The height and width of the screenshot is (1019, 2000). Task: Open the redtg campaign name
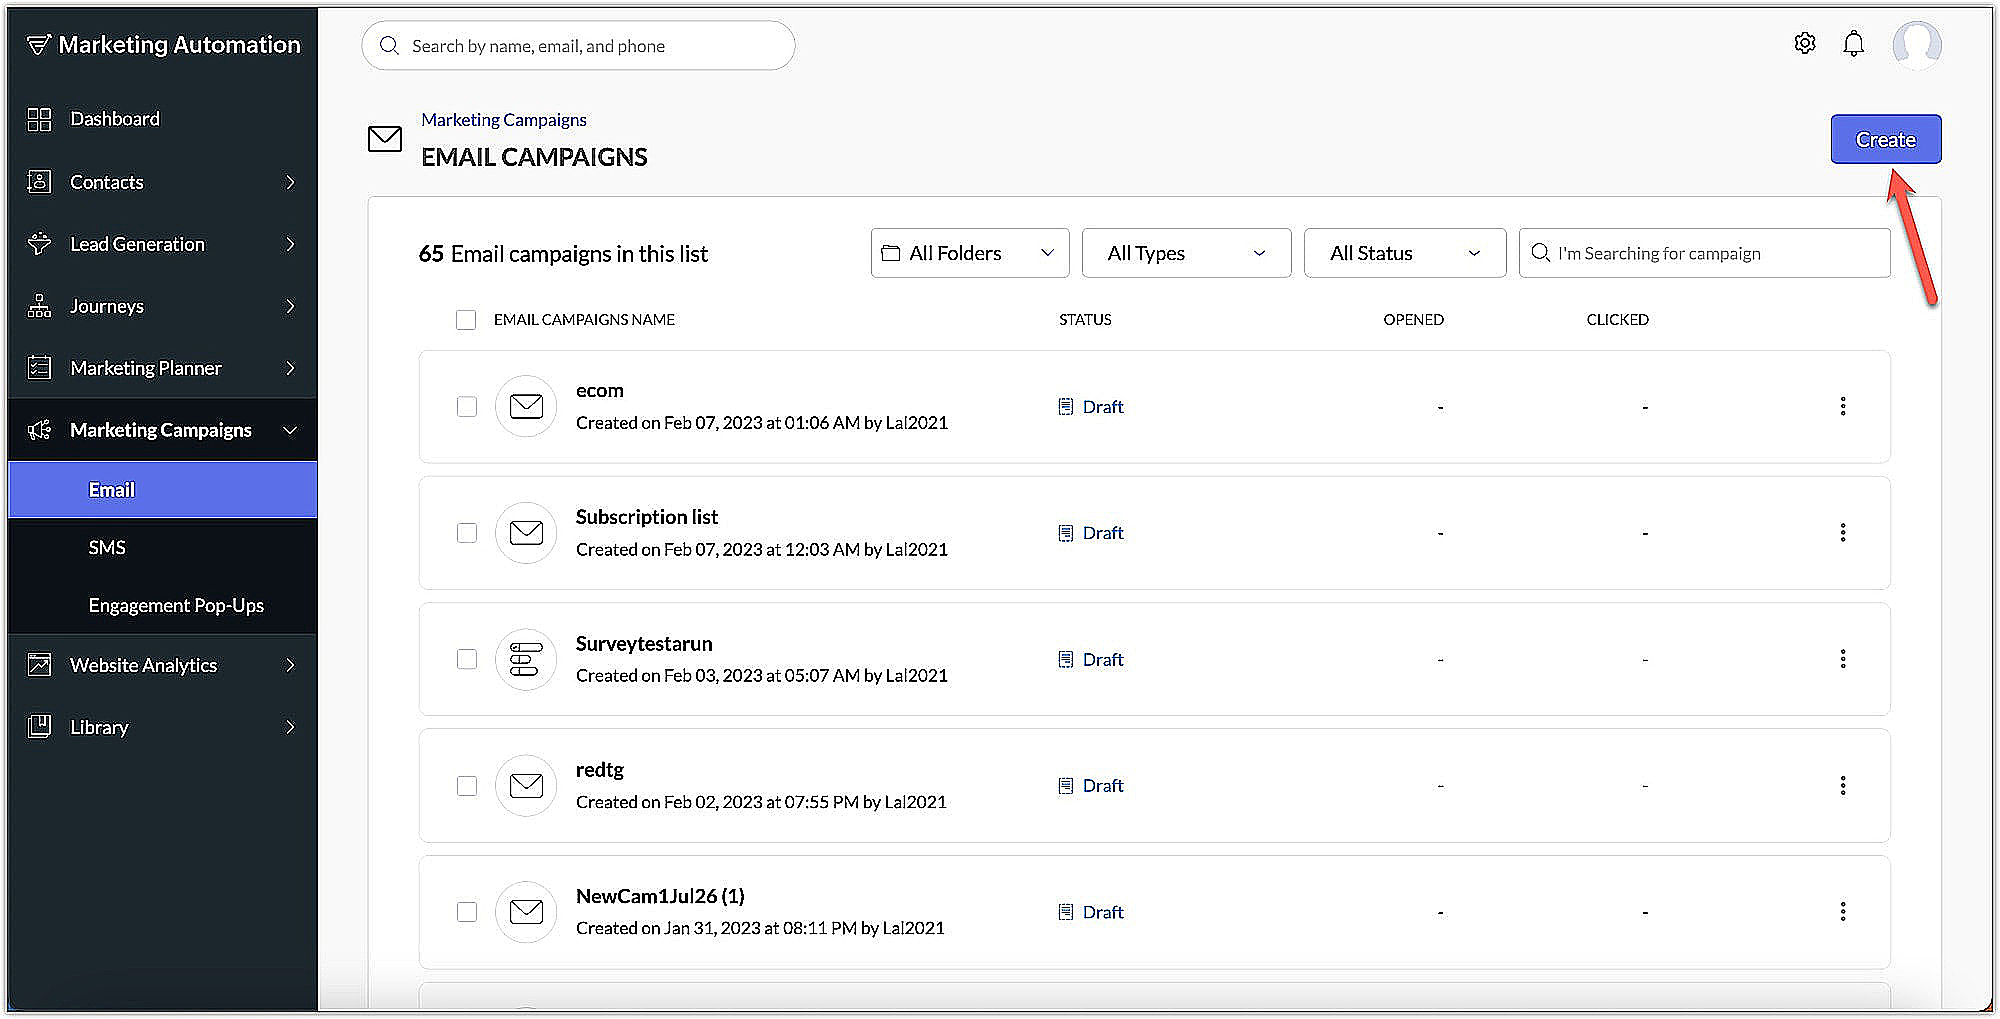click(600, 770)
